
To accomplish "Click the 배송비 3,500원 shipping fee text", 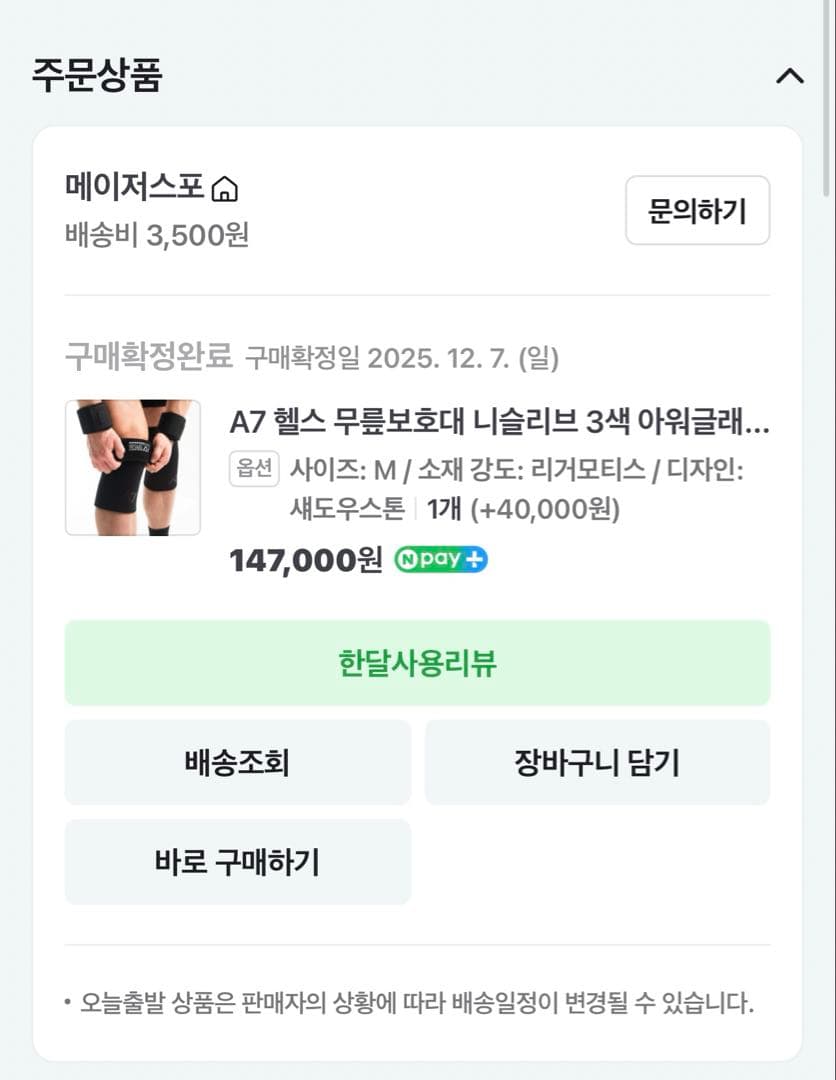I will pyautogui.click(x=157, y=235).
